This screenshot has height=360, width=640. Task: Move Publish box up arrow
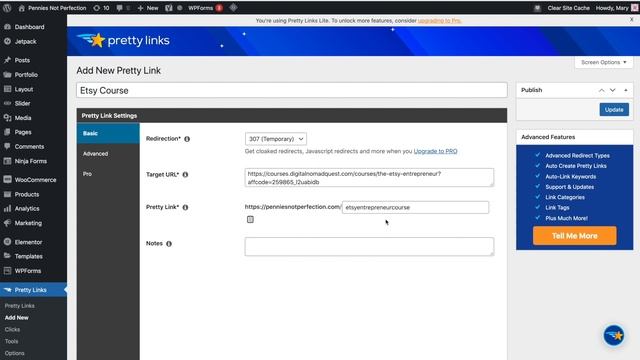point(602,90)
